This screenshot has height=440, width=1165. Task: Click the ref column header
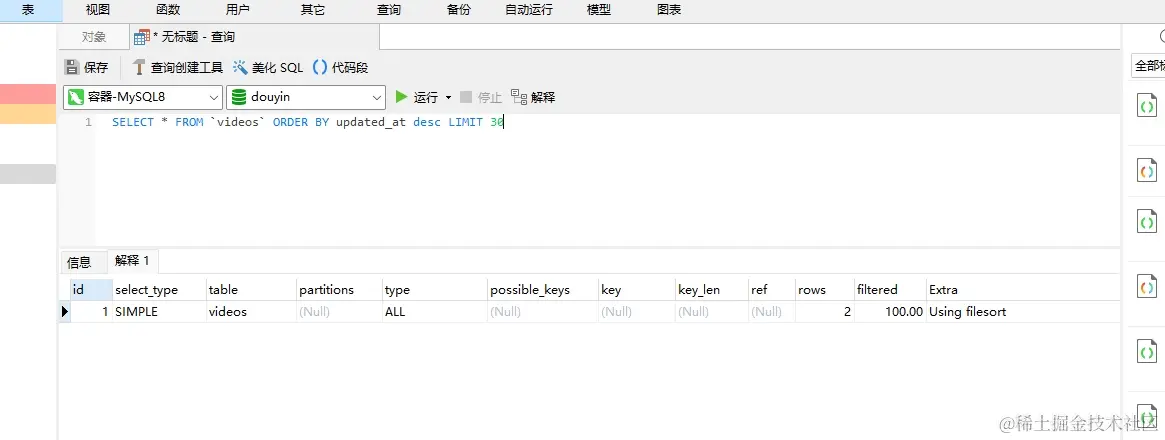(x=772, y=290)
